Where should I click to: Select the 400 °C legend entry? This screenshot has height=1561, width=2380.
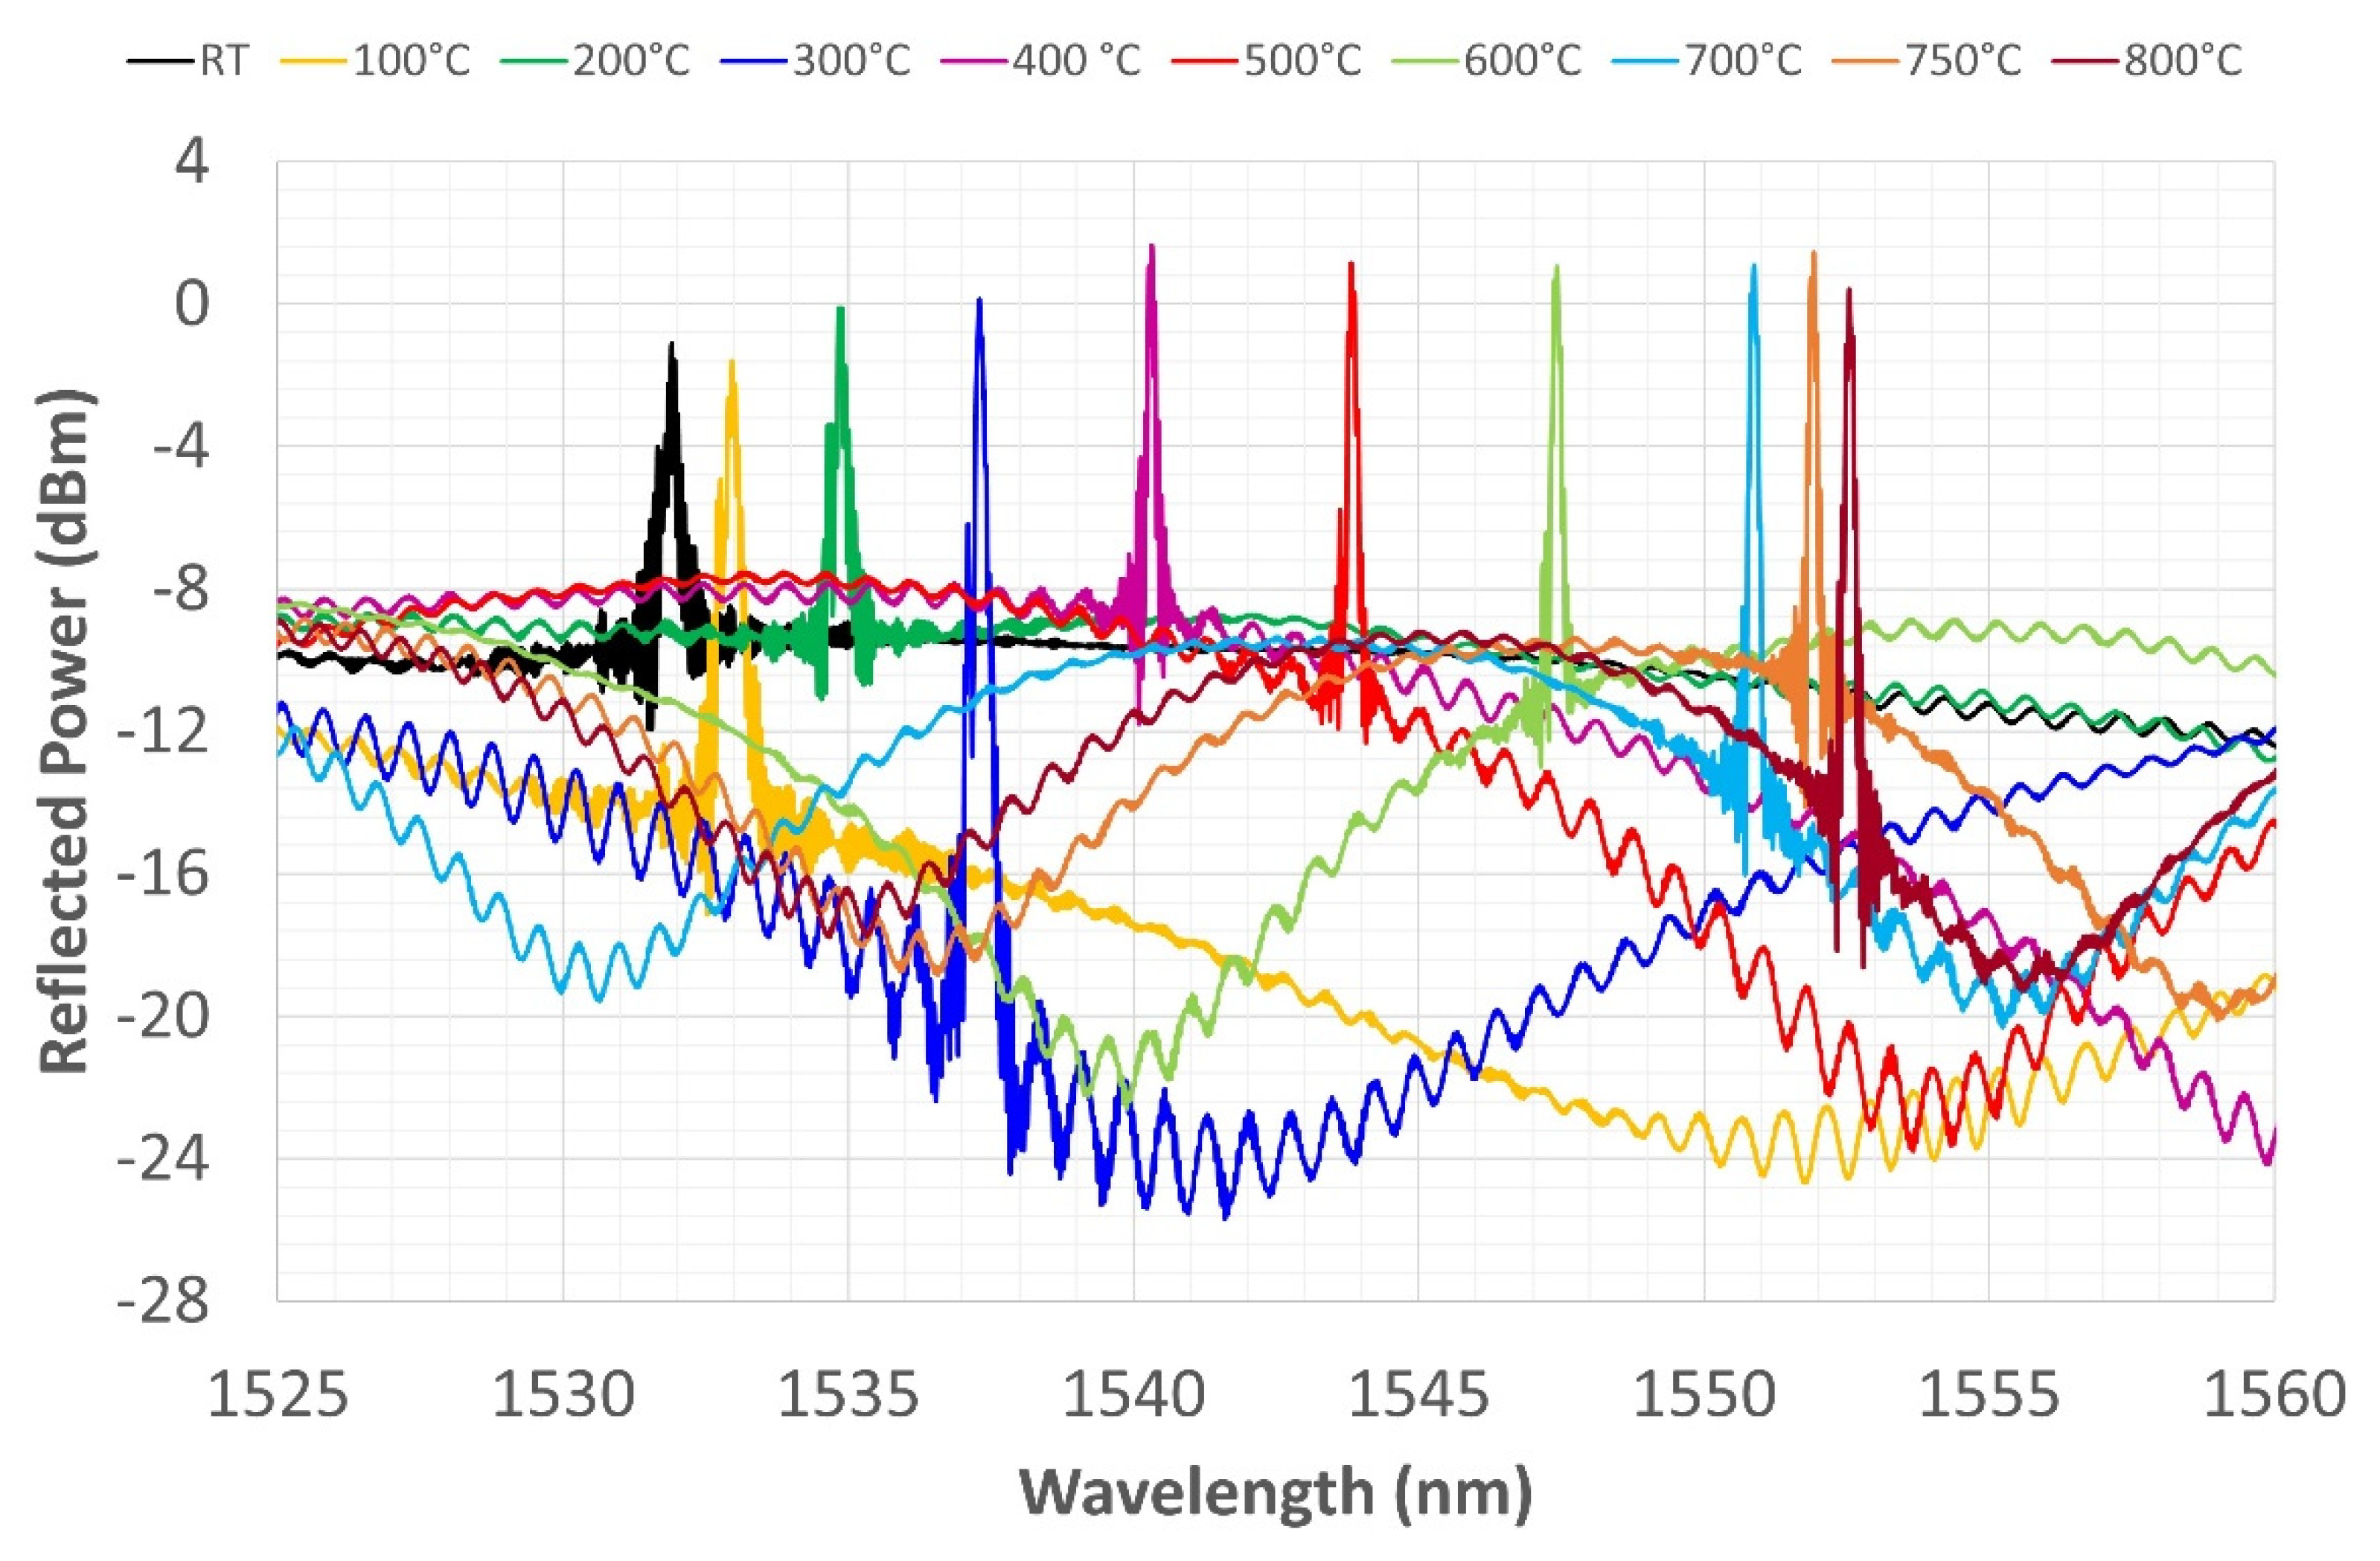tap(1076, 62)
